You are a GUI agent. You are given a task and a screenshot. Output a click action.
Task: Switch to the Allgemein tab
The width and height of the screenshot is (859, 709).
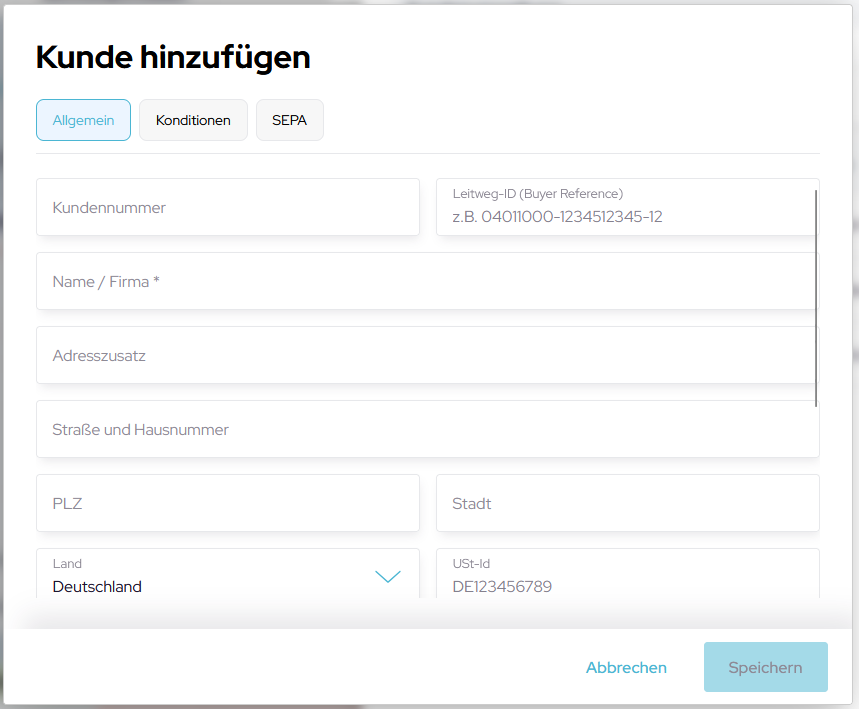pyautogui.click(x=83, y=120)
